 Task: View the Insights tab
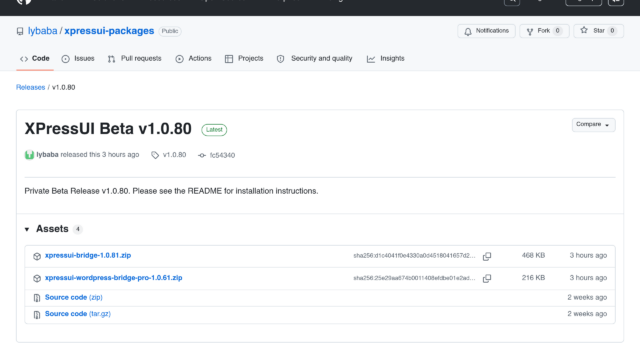386,59
